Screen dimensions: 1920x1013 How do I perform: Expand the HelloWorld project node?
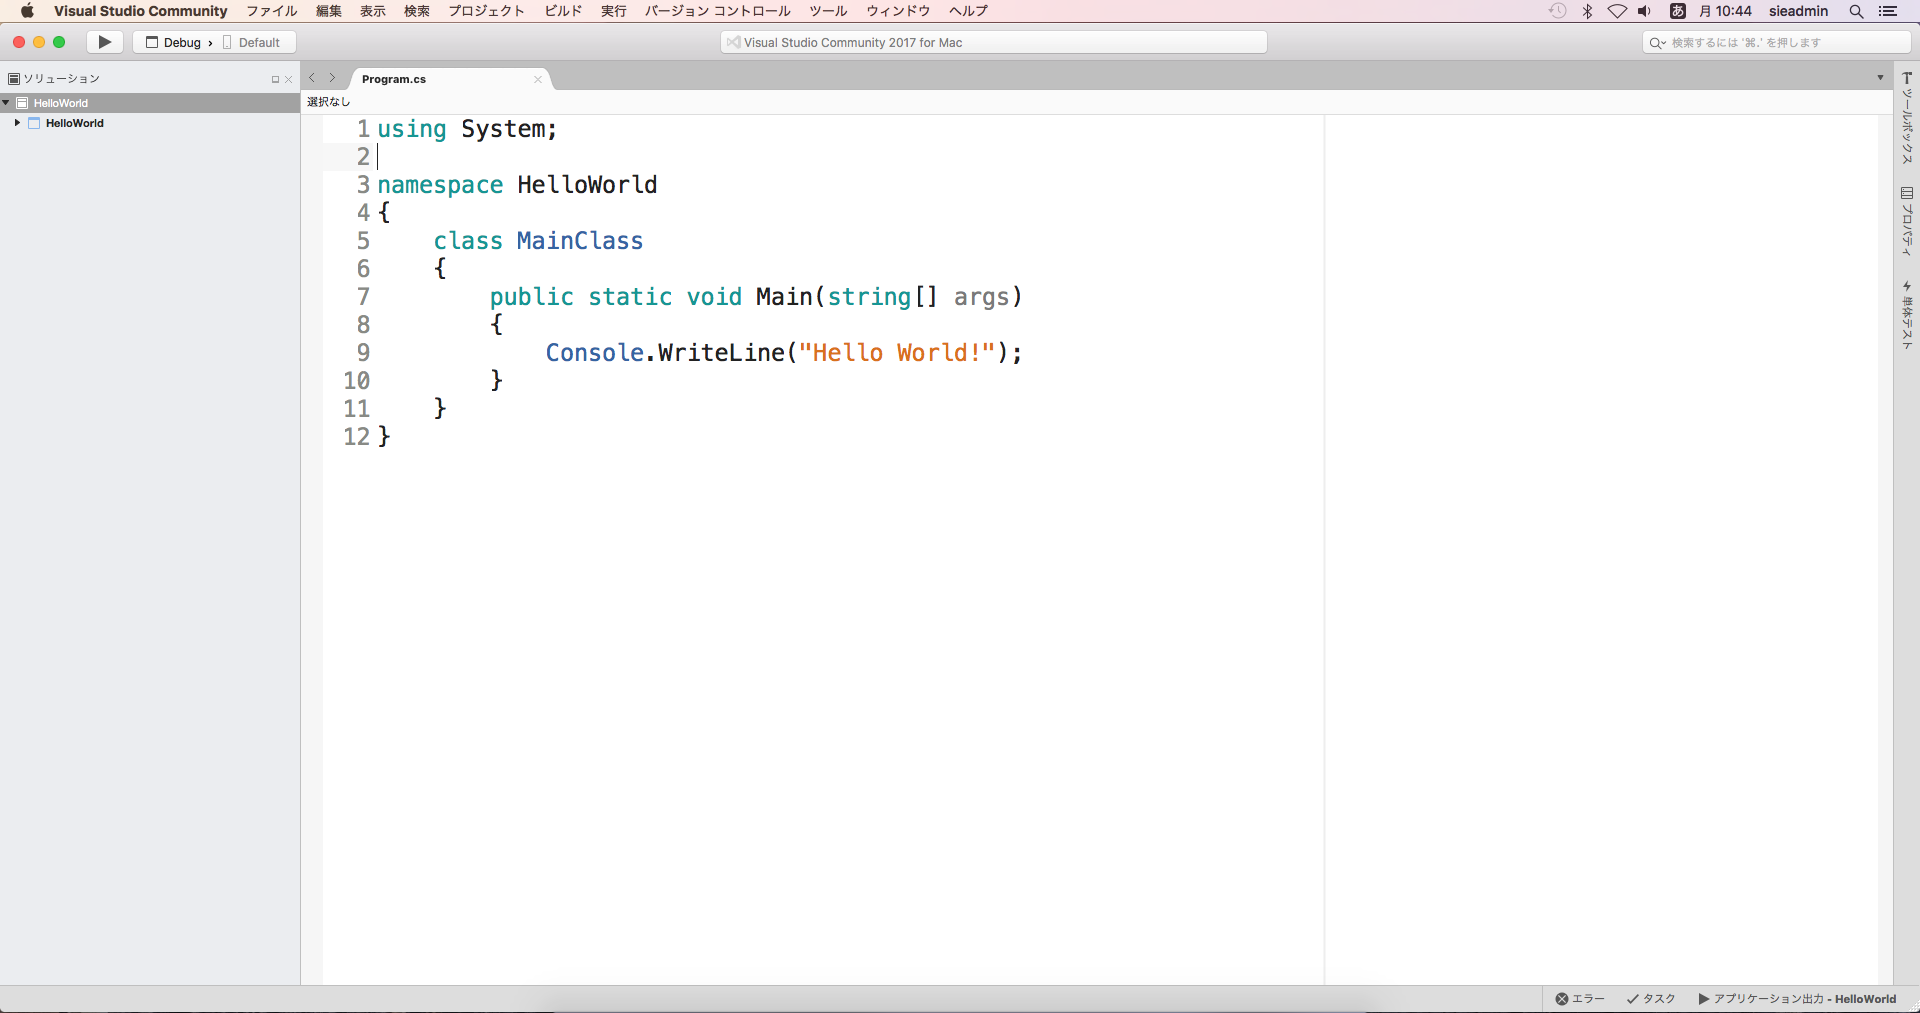(x=17, y=123)
